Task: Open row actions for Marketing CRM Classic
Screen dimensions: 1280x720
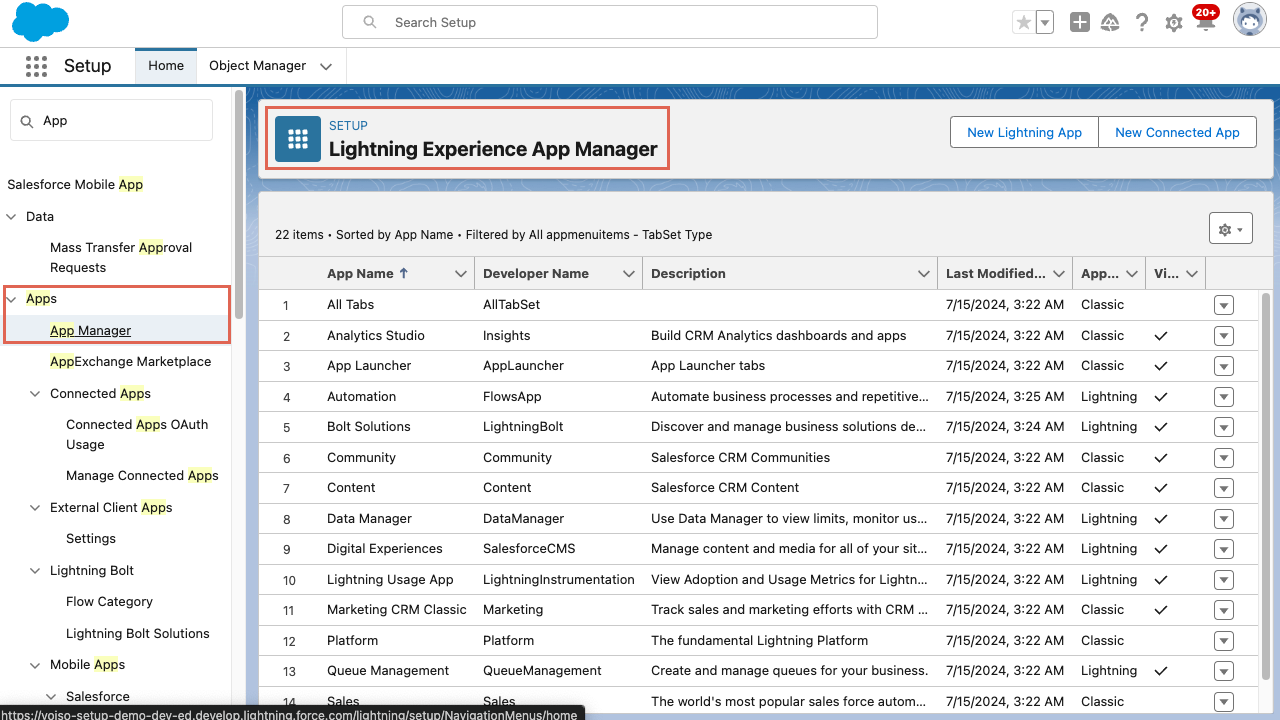Action: pyautogui.click(x=1224, y=610)
